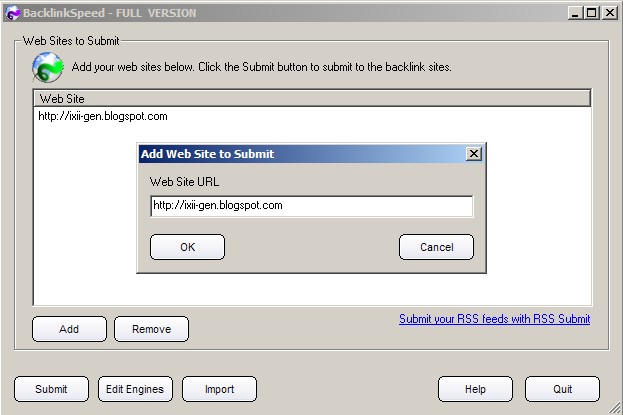Click the Add button
This screenshot has width=623, height=415.
point(69,329)
